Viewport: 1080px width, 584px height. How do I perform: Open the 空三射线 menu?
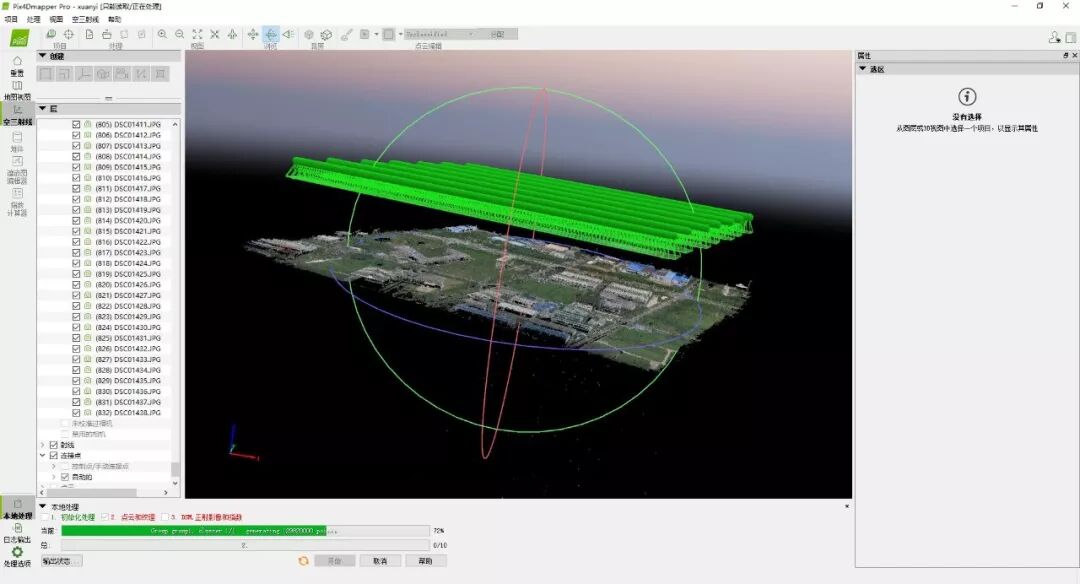pos(85,19)
